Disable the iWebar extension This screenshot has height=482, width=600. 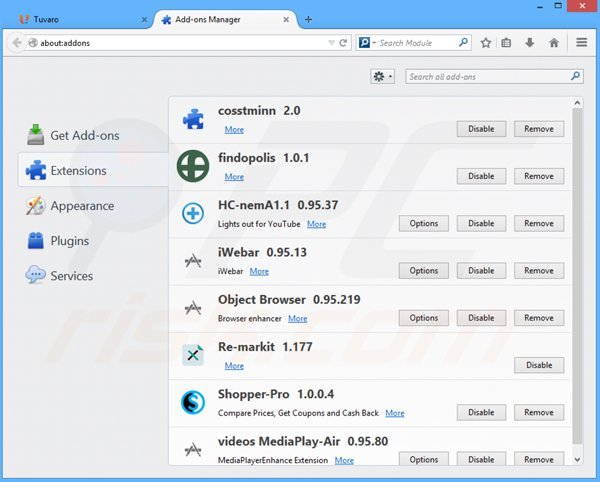coord(481,270)
